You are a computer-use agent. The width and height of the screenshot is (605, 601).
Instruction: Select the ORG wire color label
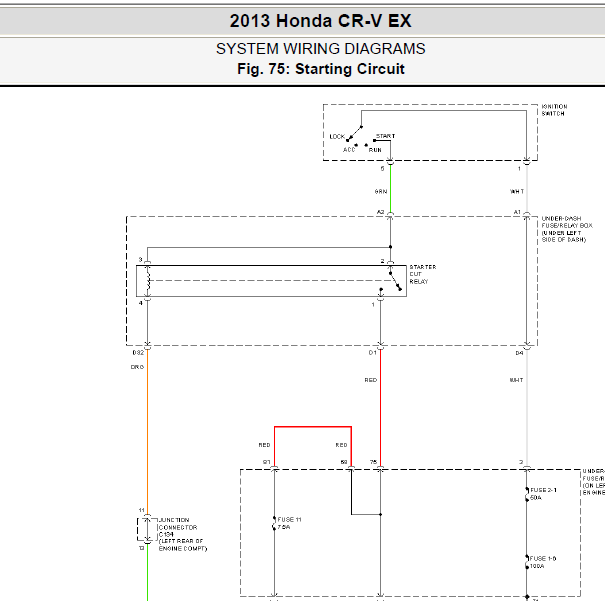137,367
